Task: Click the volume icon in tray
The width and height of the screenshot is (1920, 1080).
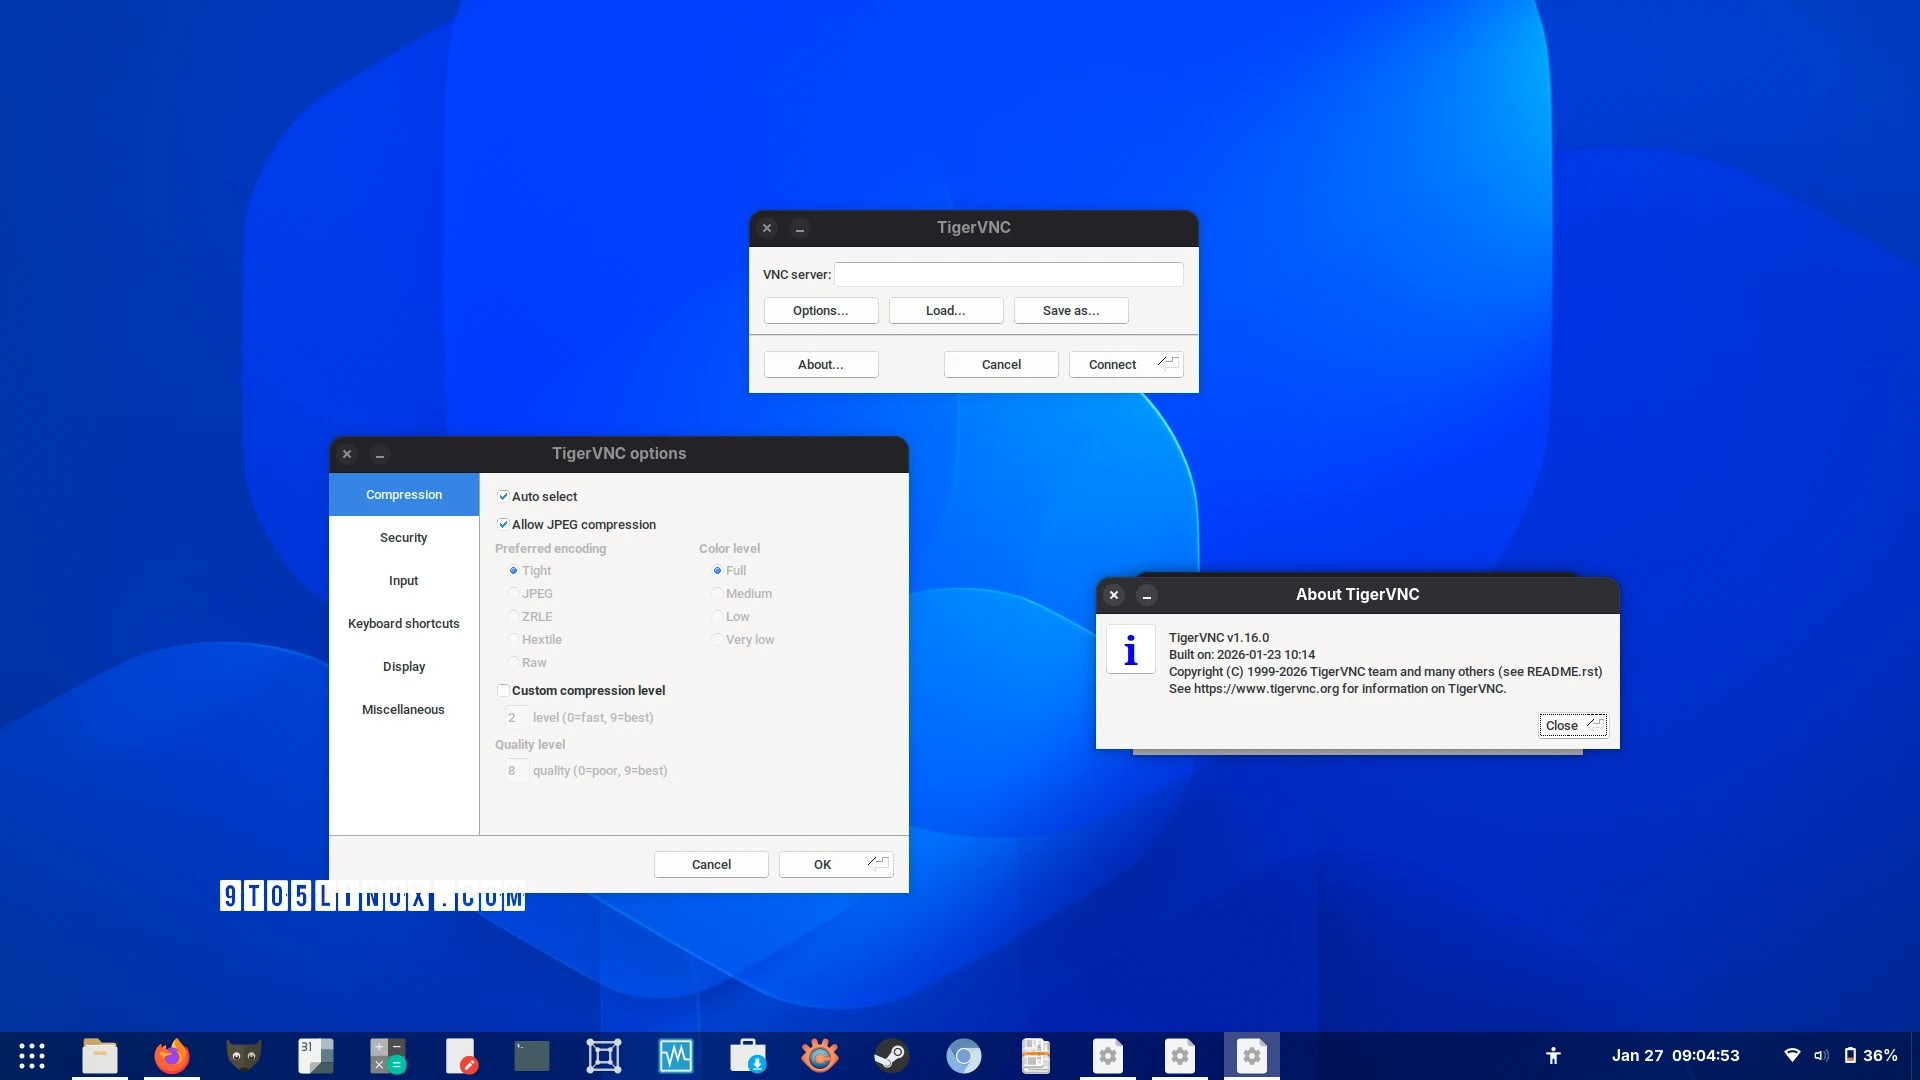Action: pyautogui.click(x=1821, y=1056)
